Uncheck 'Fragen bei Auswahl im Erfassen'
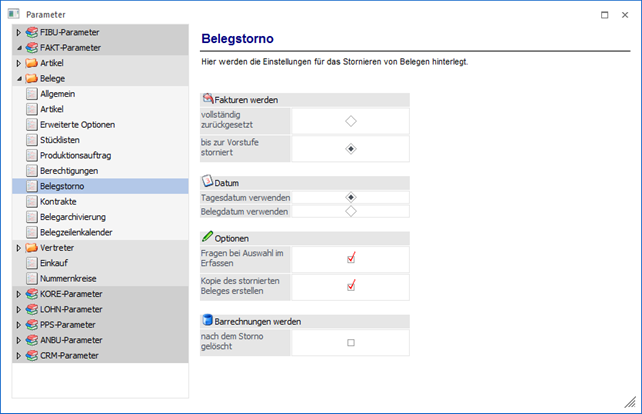The image size is (642, 414). coord(350,258)
